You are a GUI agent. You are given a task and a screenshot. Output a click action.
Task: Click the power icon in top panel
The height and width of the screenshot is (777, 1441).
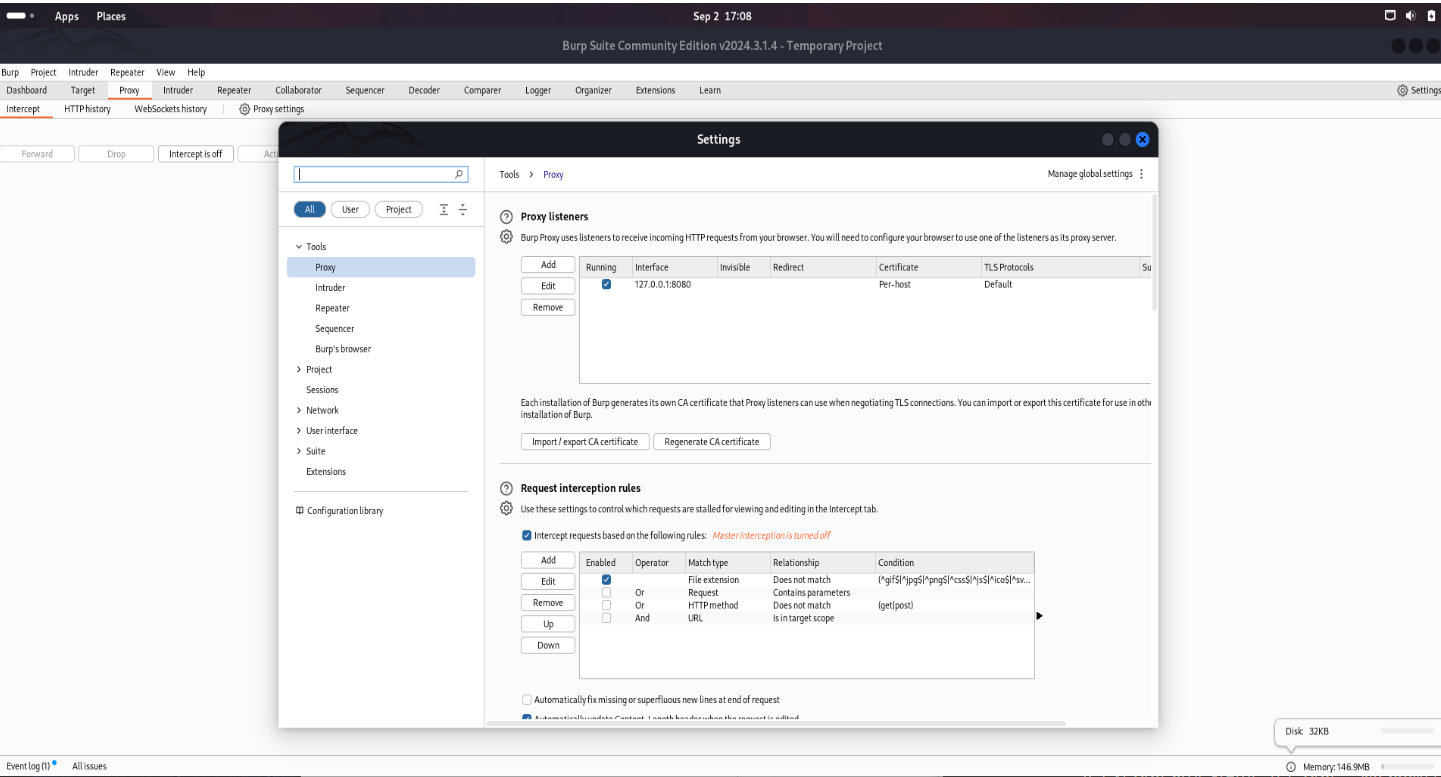coord(1431,16)
